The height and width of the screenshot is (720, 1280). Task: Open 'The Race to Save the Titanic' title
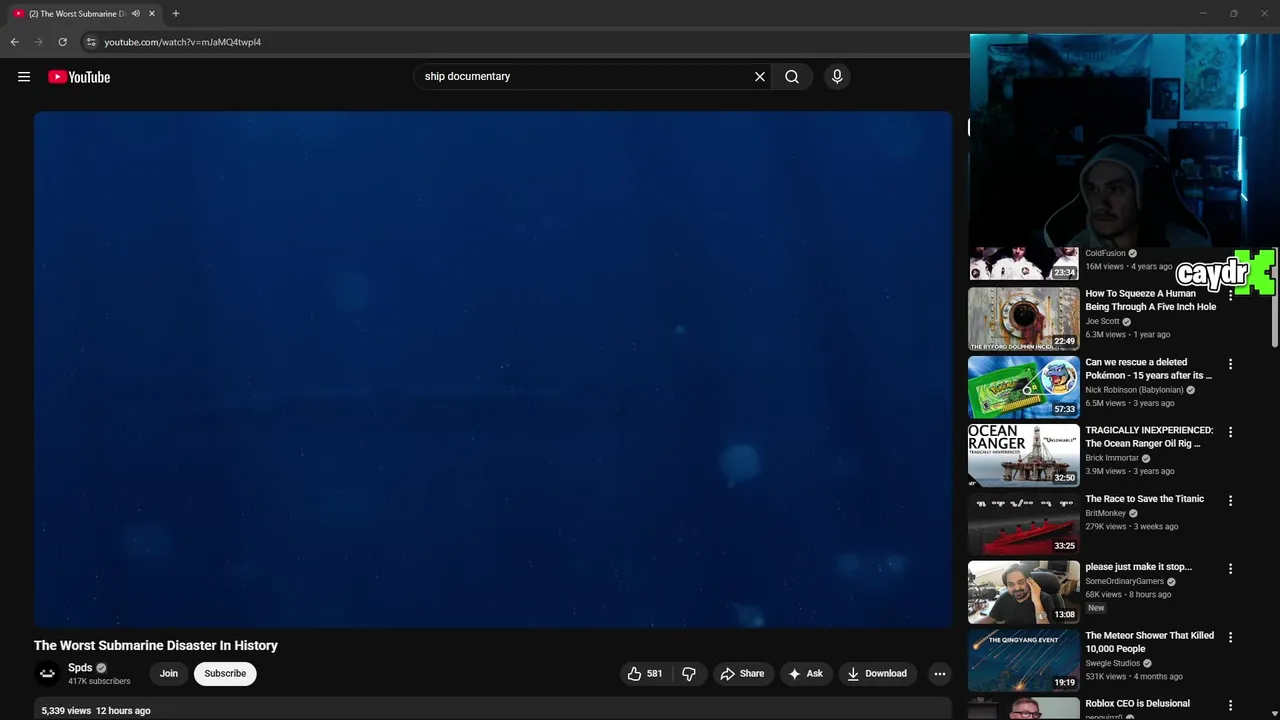pyautogui.click(x=1145, y=499)
